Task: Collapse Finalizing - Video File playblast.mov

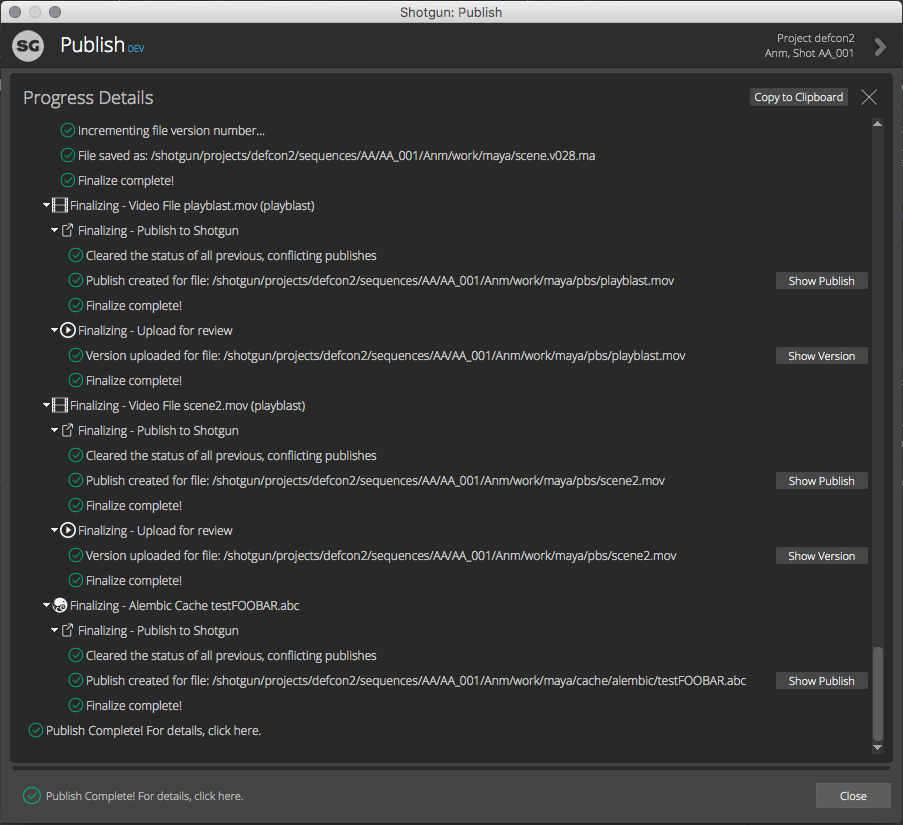Action: [x=47, y=205]
